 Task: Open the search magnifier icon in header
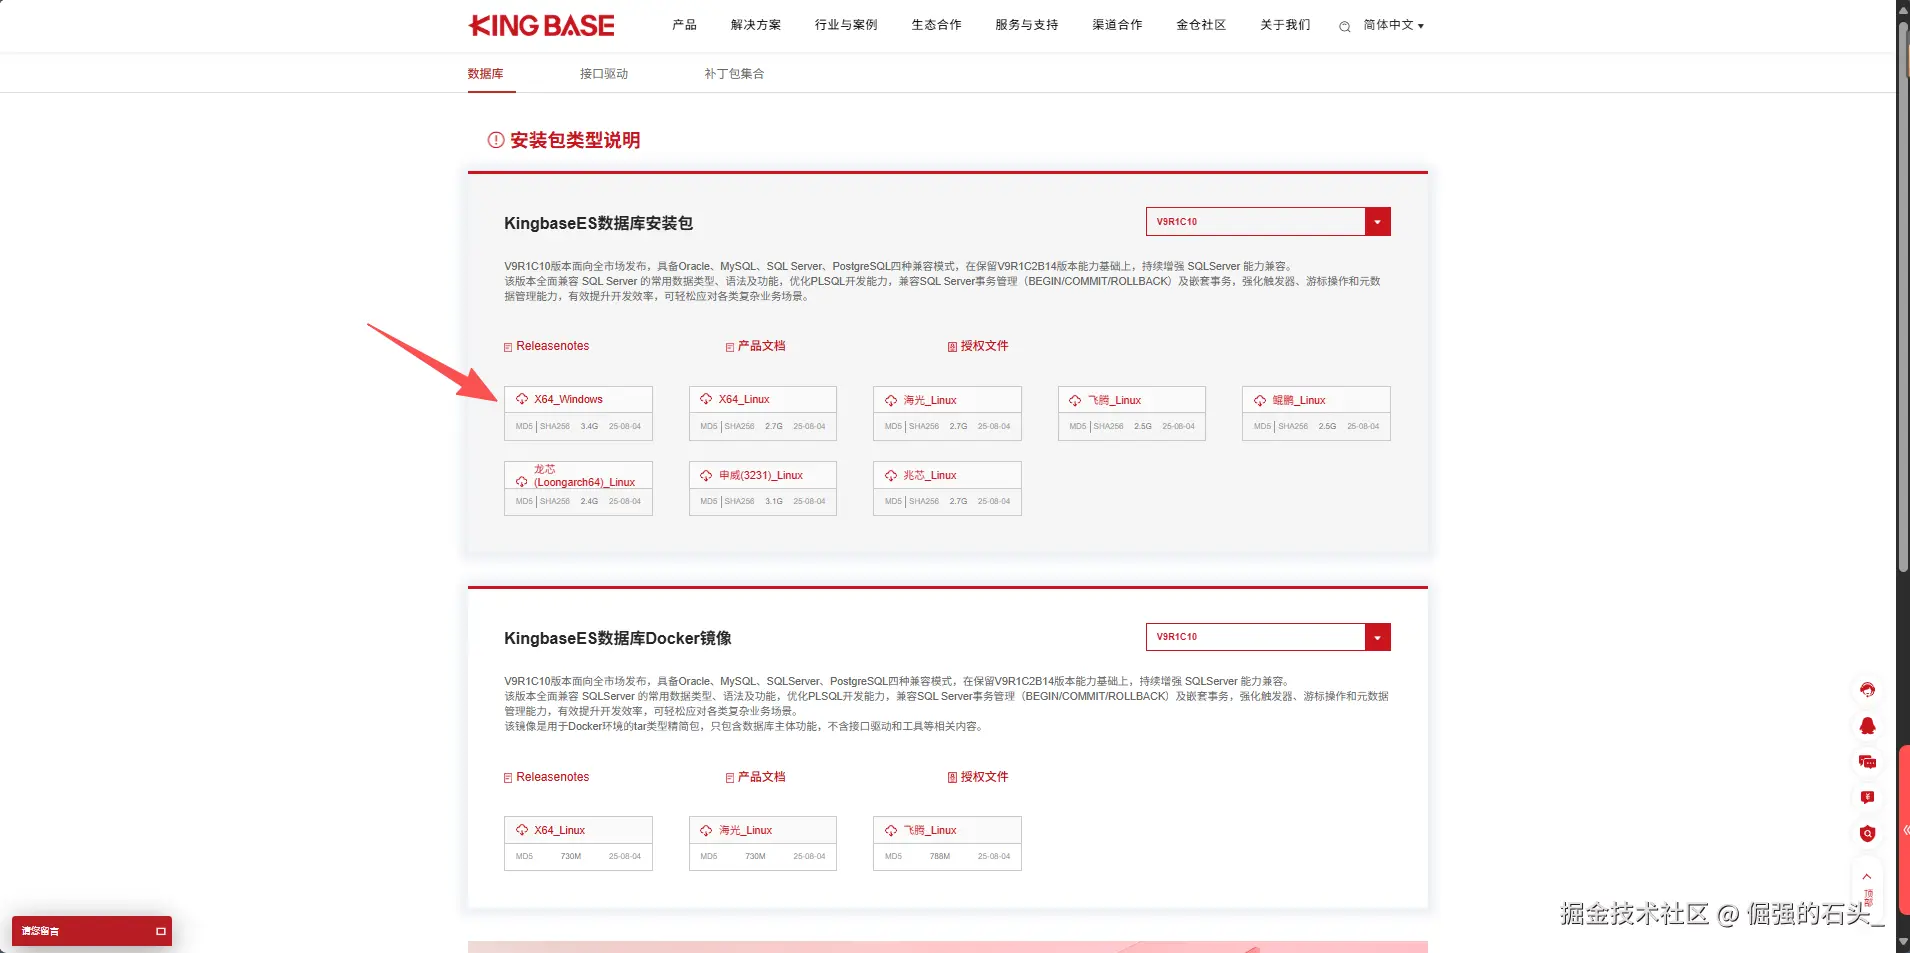coord(1344,26)
